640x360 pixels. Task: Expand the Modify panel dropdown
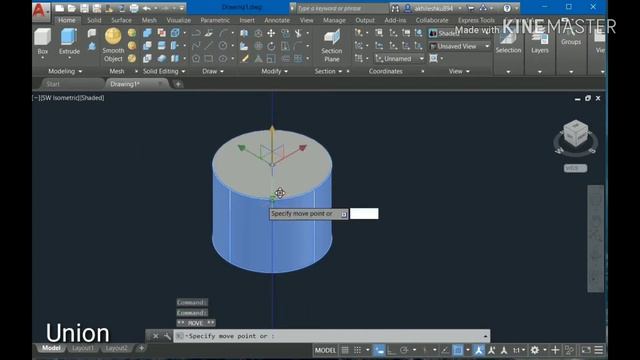click(274, 71)
